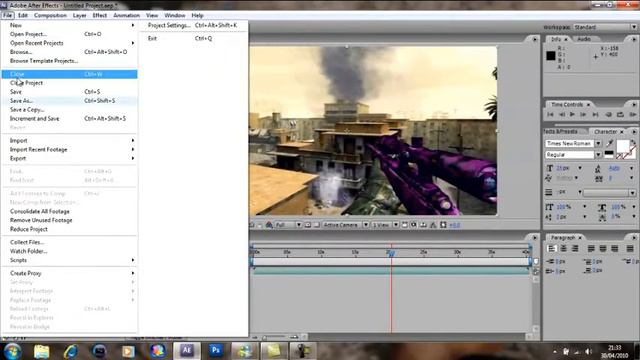
Task: Open the Info panel flyout menu
Action: pyautogui.click(x=634, y=39)
